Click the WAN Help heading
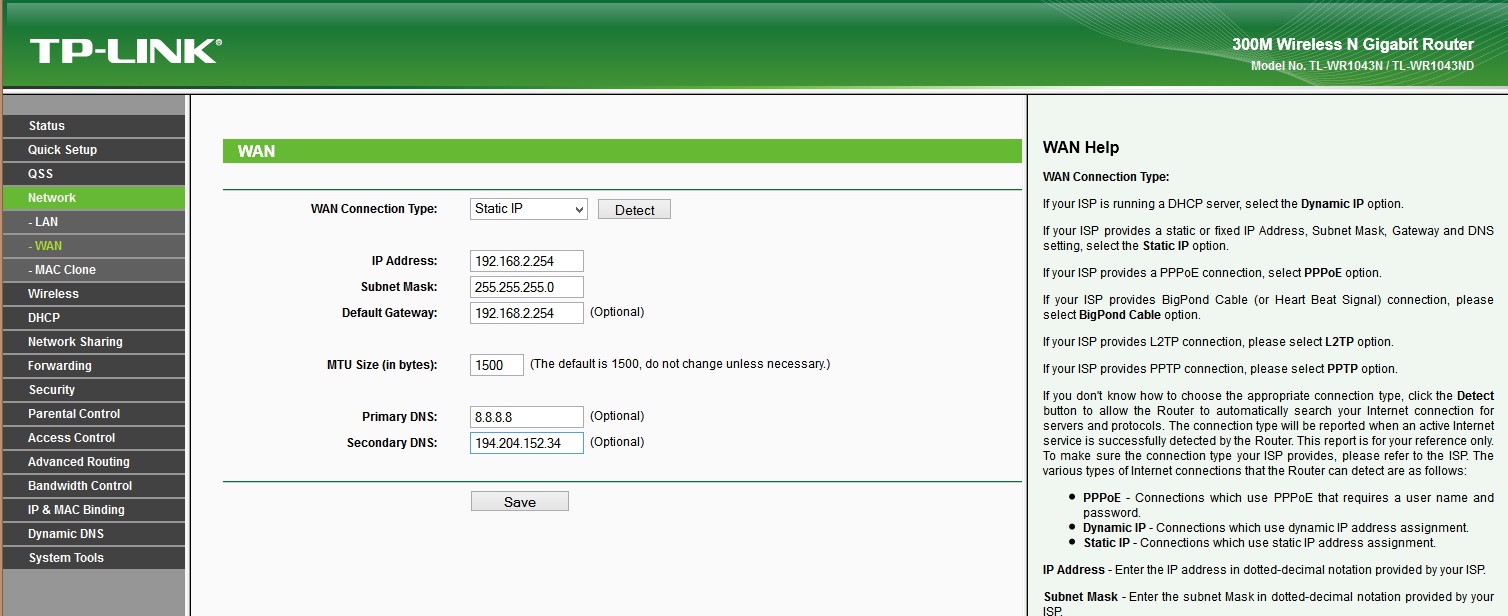Screen dimensions: 1508x616 1081,147
